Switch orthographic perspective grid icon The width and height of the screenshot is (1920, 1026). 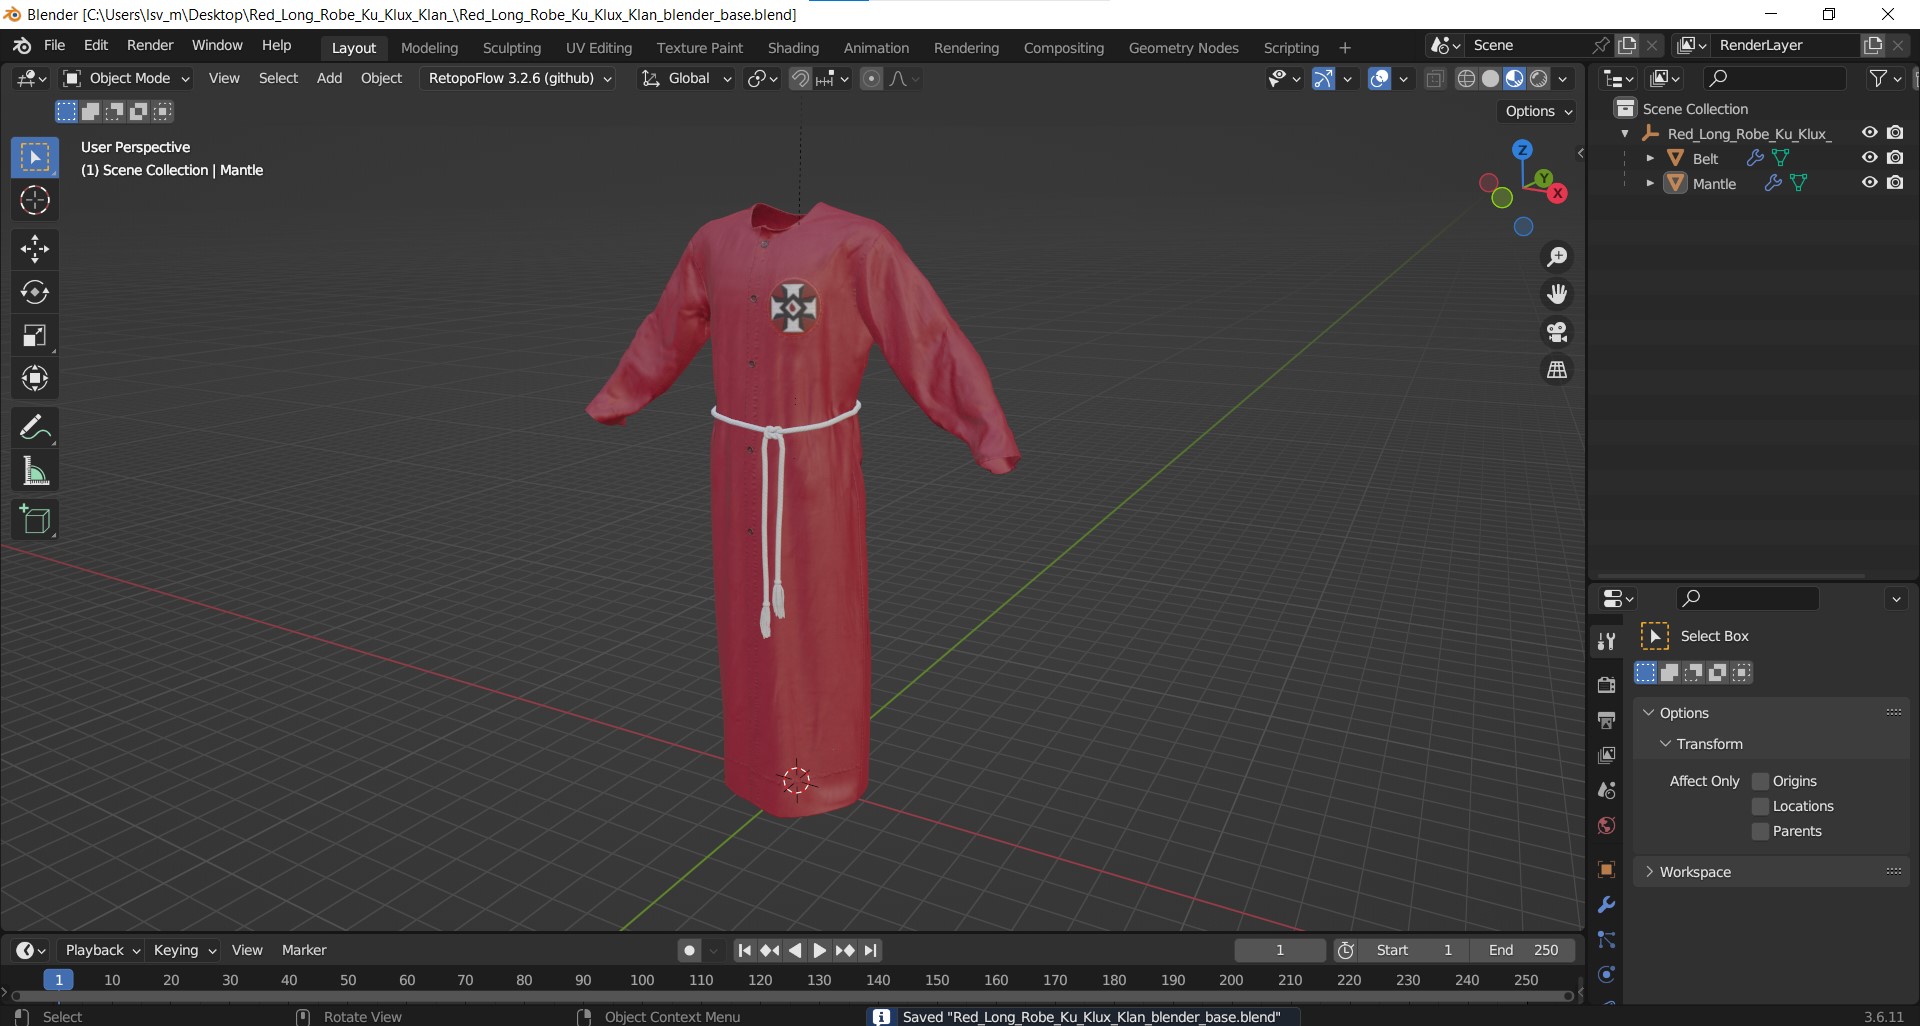(1557, 370)
